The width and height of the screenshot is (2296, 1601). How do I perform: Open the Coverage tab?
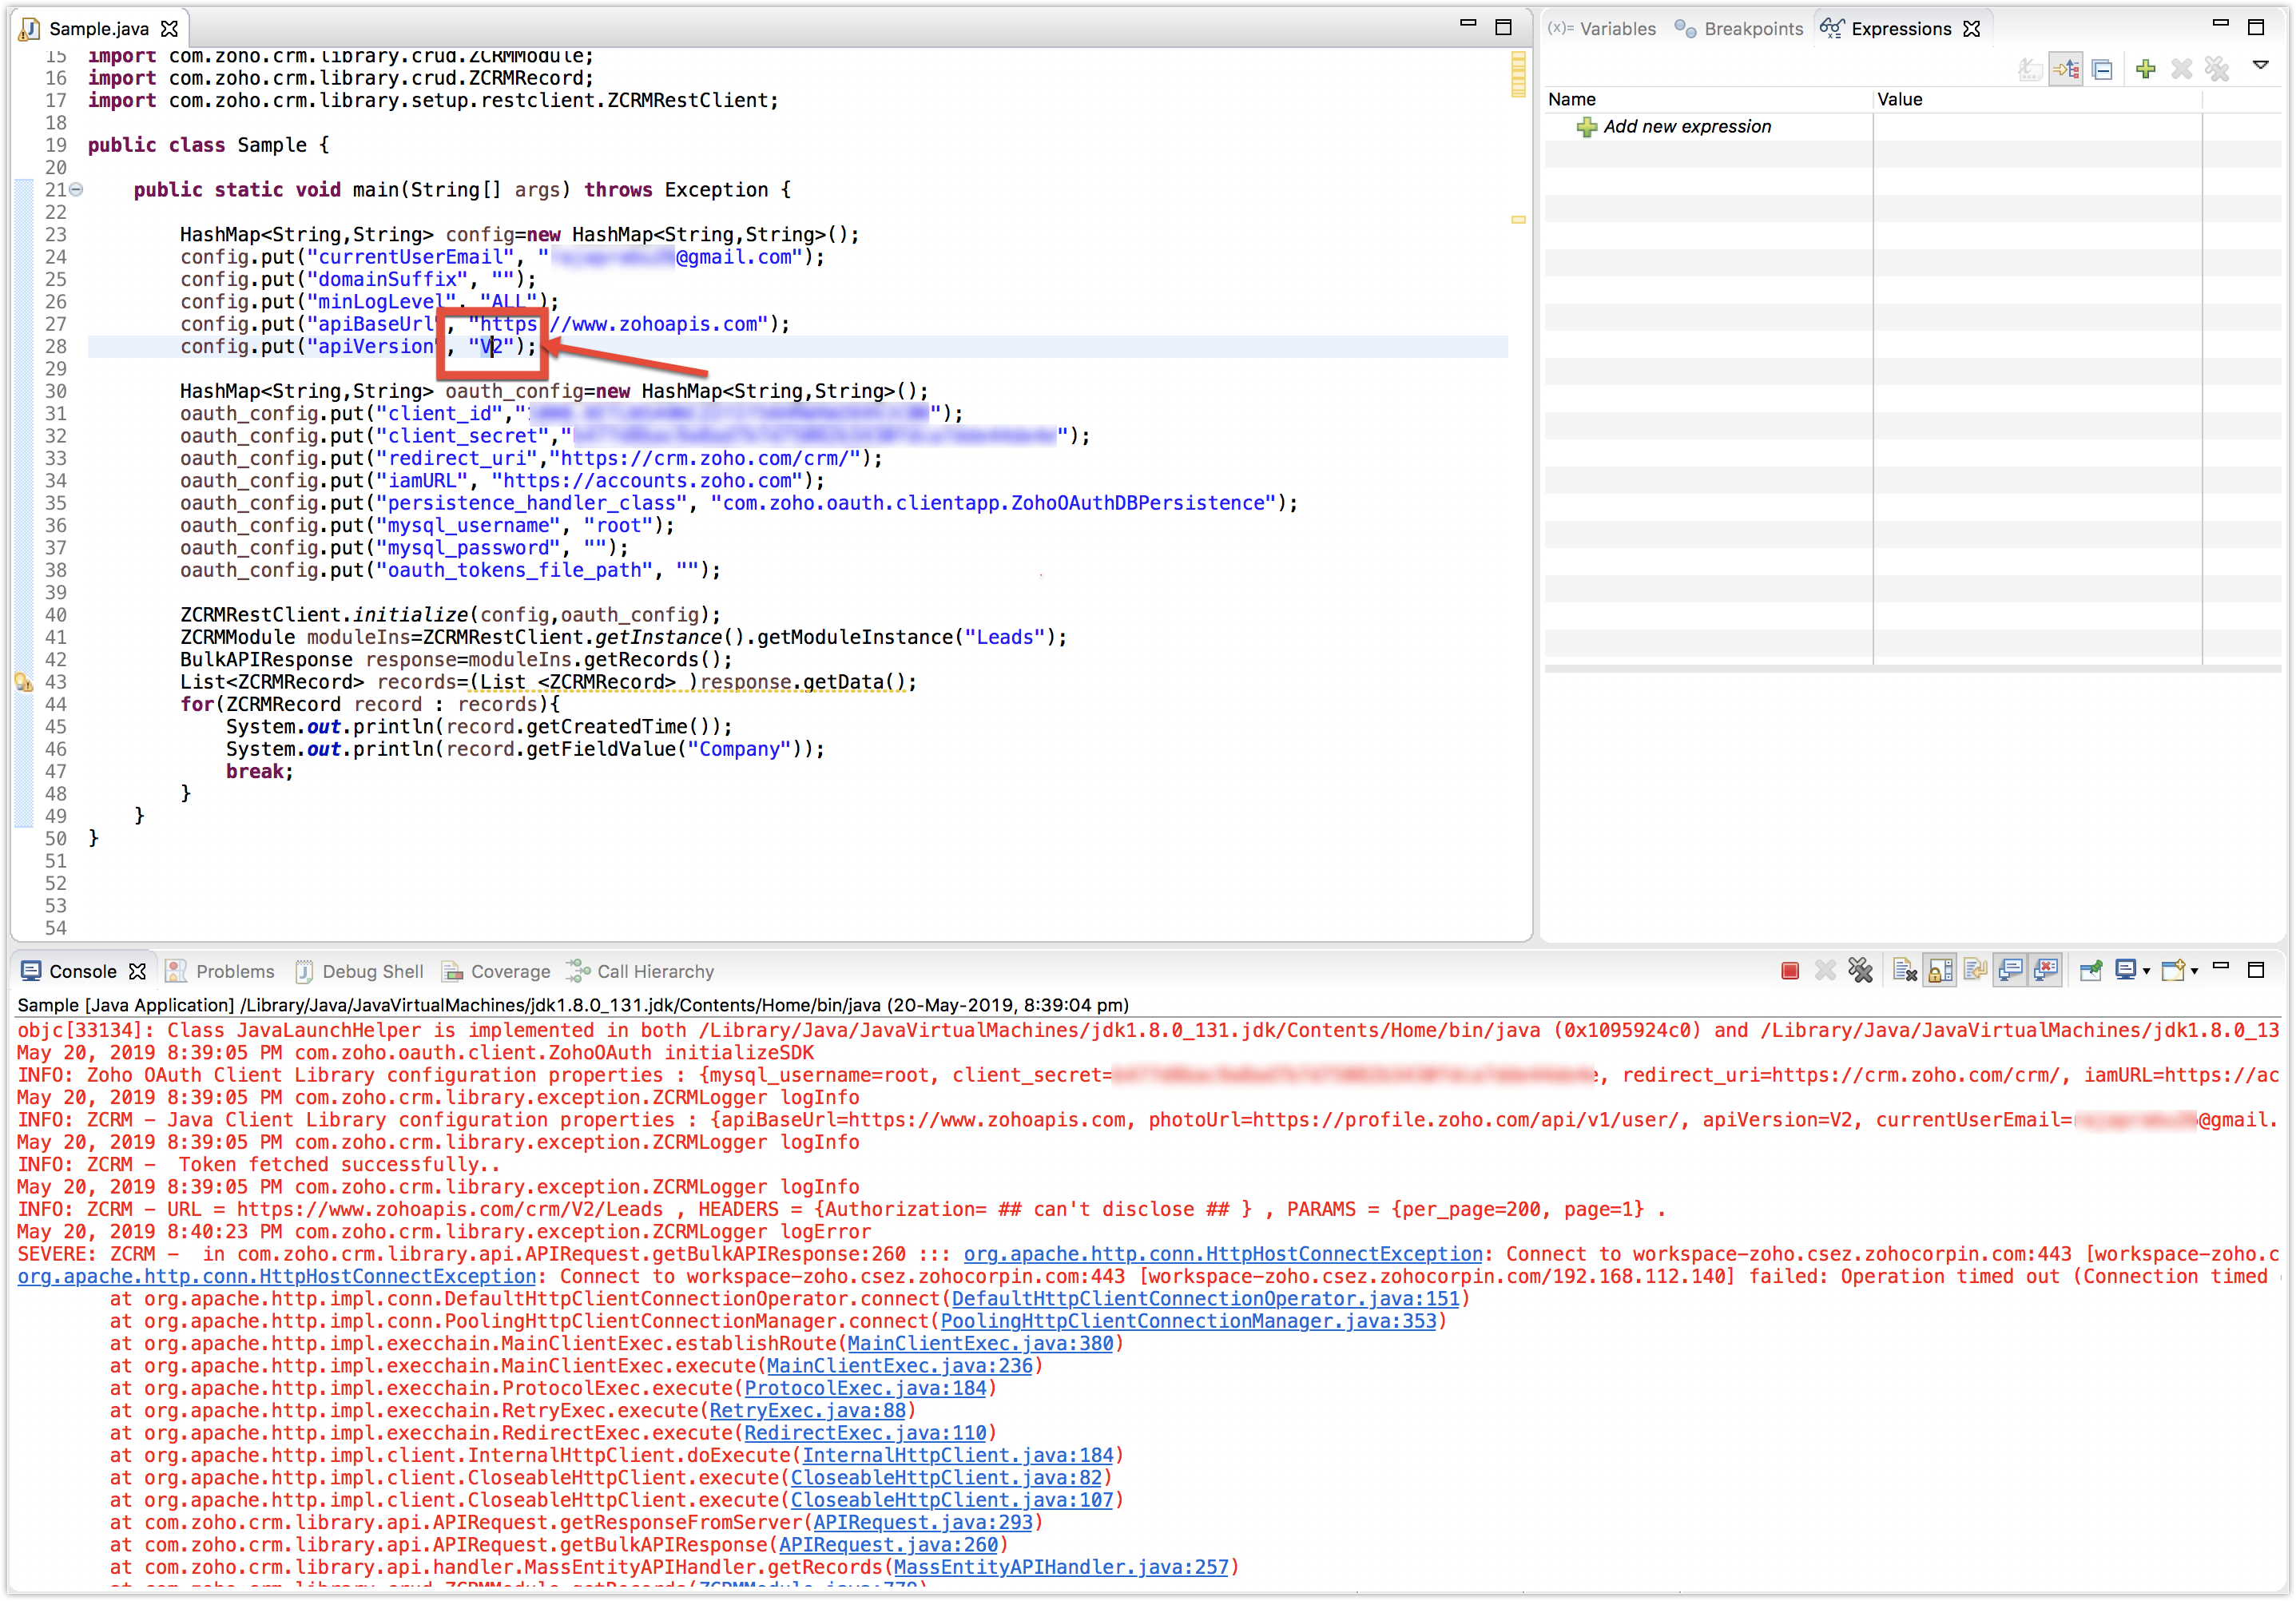(x=497, y=971)
